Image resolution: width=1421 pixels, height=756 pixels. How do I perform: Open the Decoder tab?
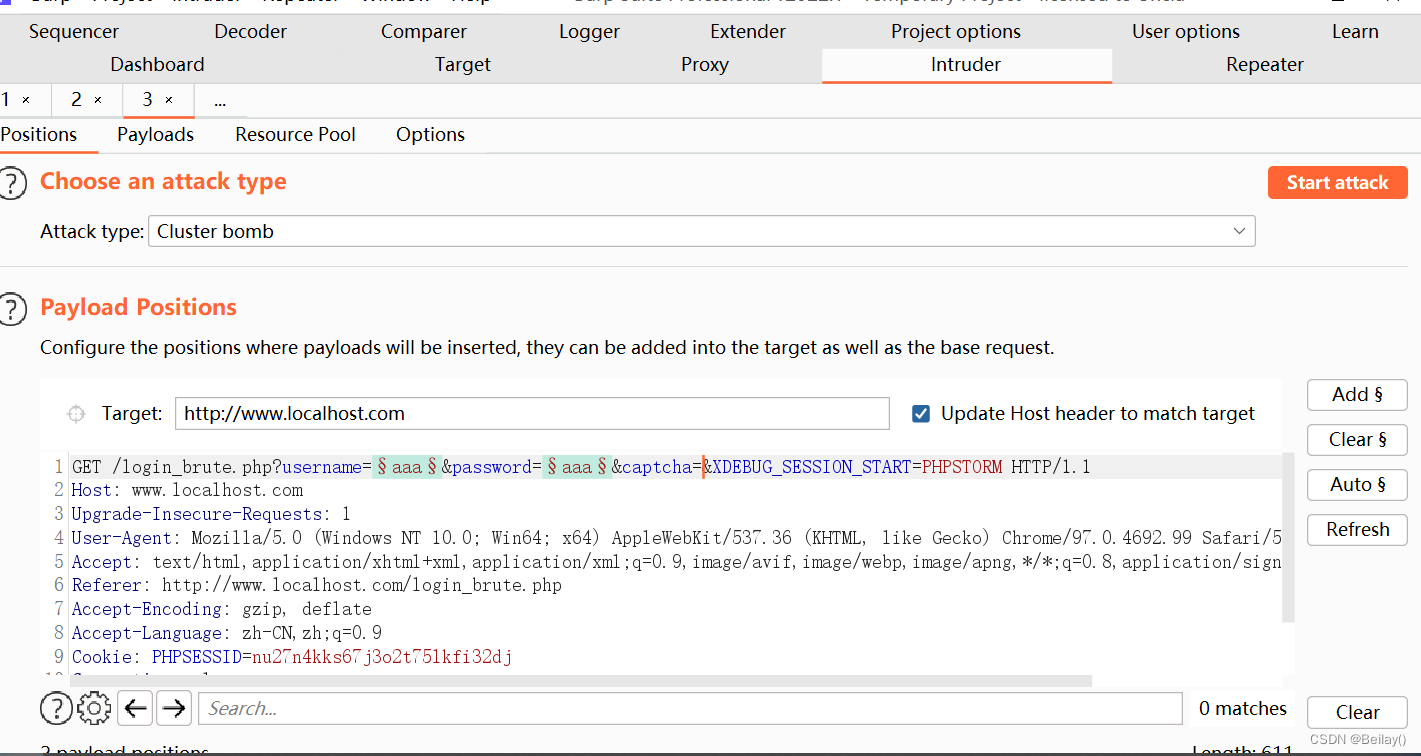[x=251, y=31]
